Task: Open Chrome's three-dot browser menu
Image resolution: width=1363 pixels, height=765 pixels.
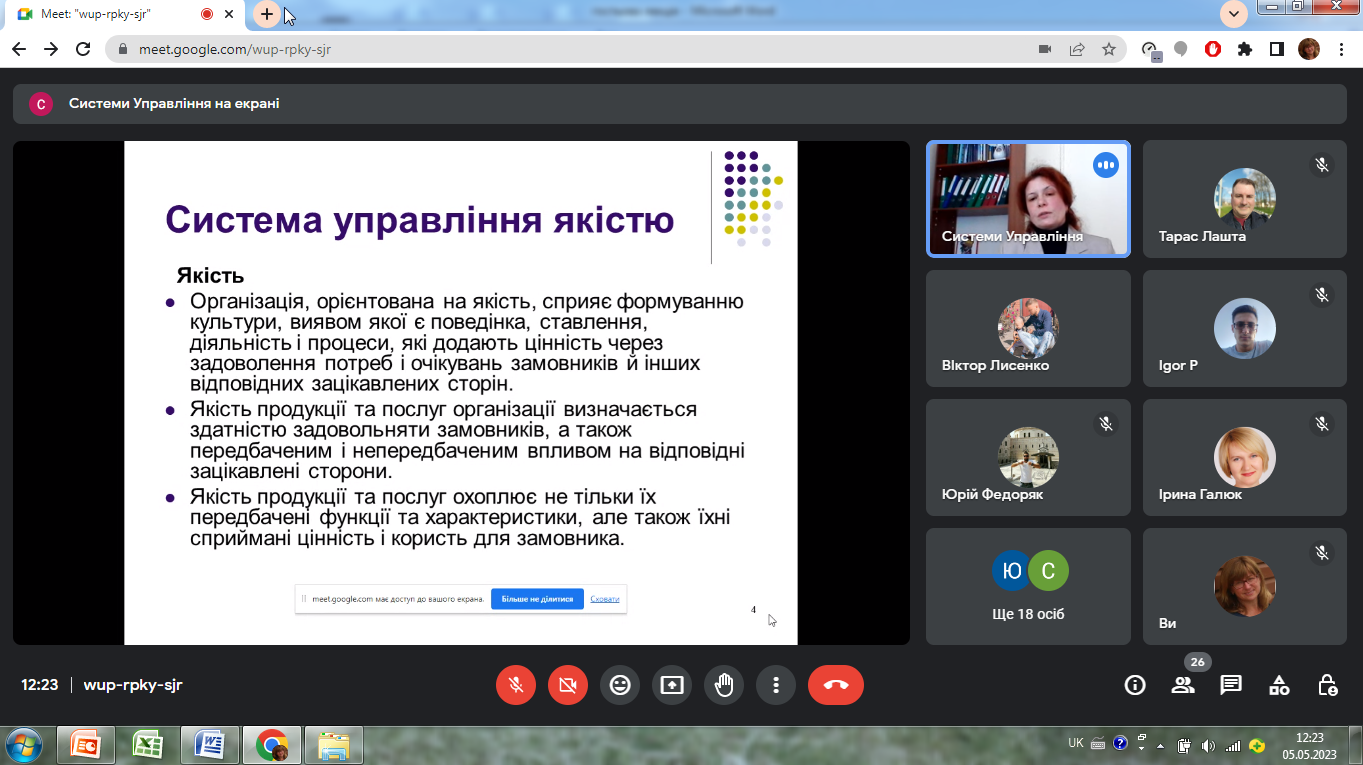Action: pos(1341,49)
